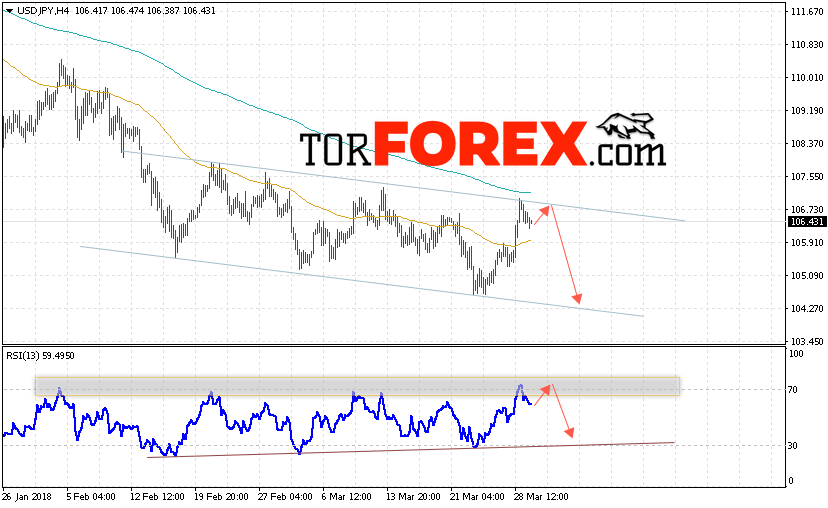This screenshot has height=508, width=828.
Task: Pick the 110.830 price scale label
Action: [807, 45]
